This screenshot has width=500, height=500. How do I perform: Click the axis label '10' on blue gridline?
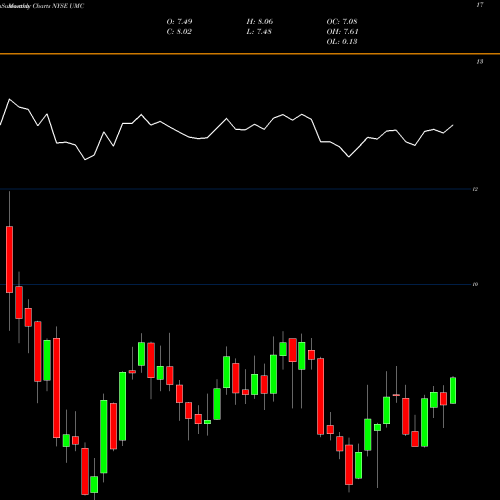point(475,284)
